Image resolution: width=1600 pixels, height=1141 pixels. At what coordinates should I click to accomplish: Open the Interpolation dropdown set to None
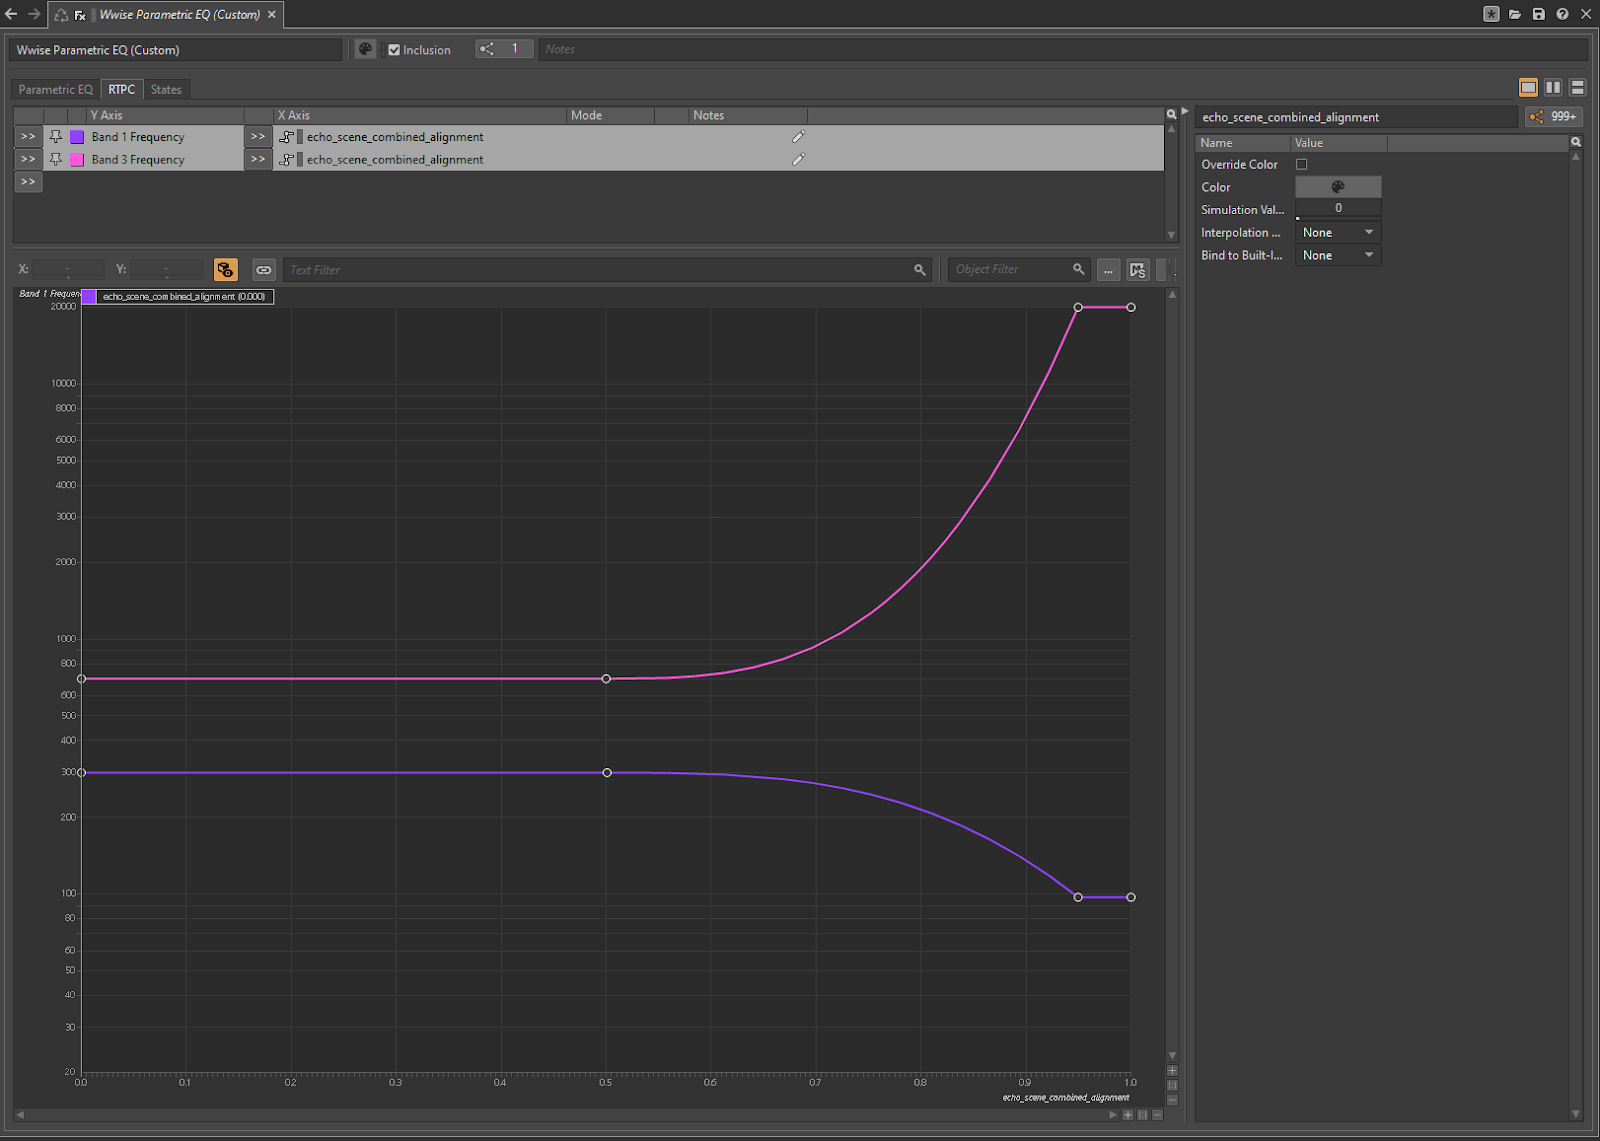click(1337, 231)
